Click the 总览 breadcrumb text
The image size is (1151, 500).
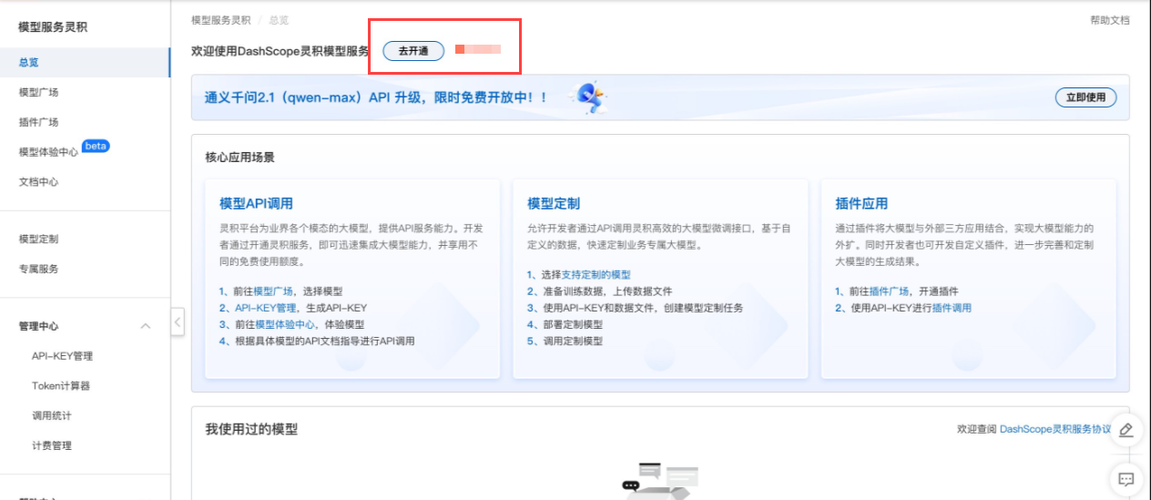(279, 21)
